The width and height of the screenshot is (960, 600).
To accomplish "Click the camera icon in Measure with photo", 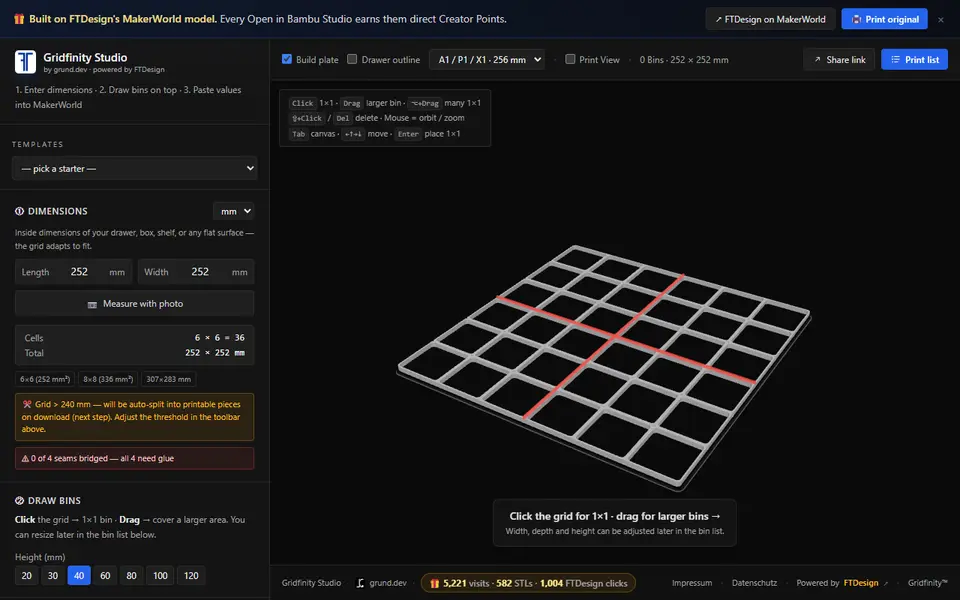I will (x=92, y=304).
